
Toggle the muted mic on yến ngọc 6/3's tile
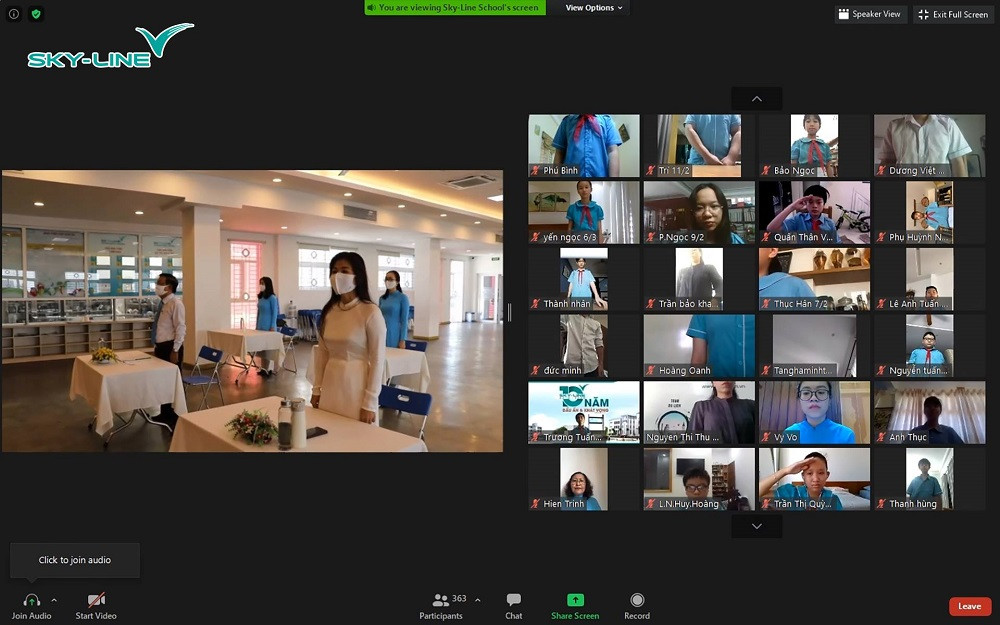pyautogui.click(x=535, y=237)
